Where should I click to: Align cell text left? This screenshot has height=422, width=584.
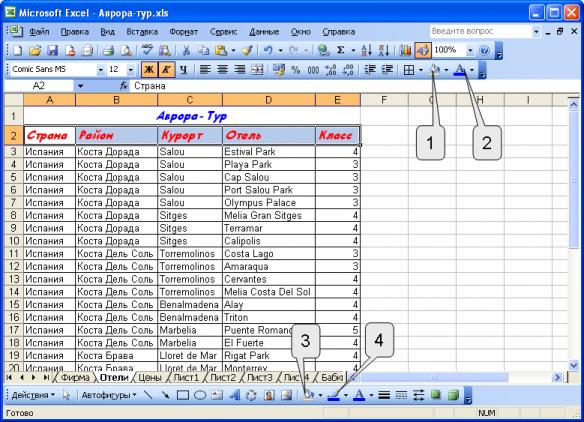(x=205, y=70)
